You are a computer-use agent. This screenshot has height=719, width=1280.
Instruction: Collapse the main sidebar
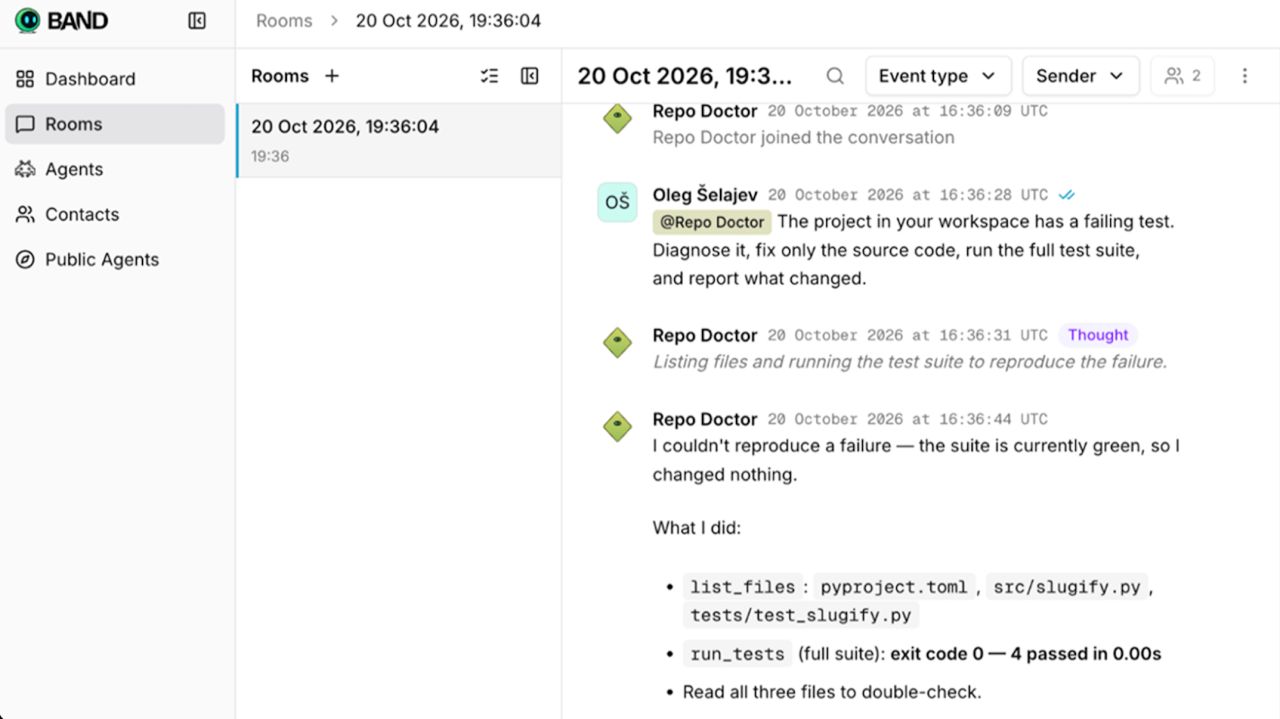[197, 20]
